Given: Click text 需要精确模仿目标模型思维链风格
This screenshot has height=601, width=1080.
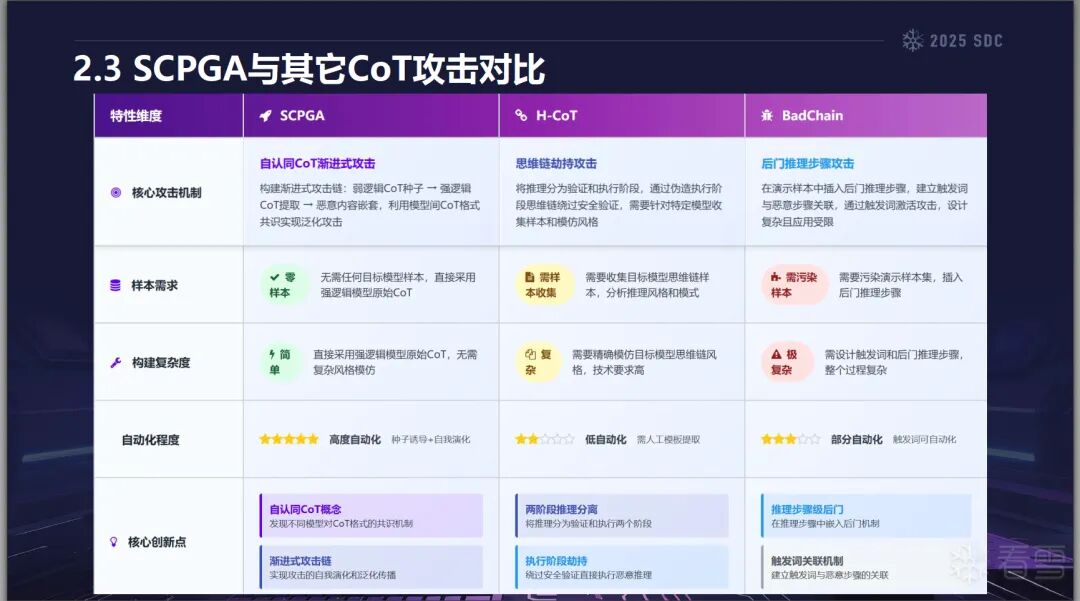Looking at the screenshot, I should pyautogui.click(x=645, y=362).
